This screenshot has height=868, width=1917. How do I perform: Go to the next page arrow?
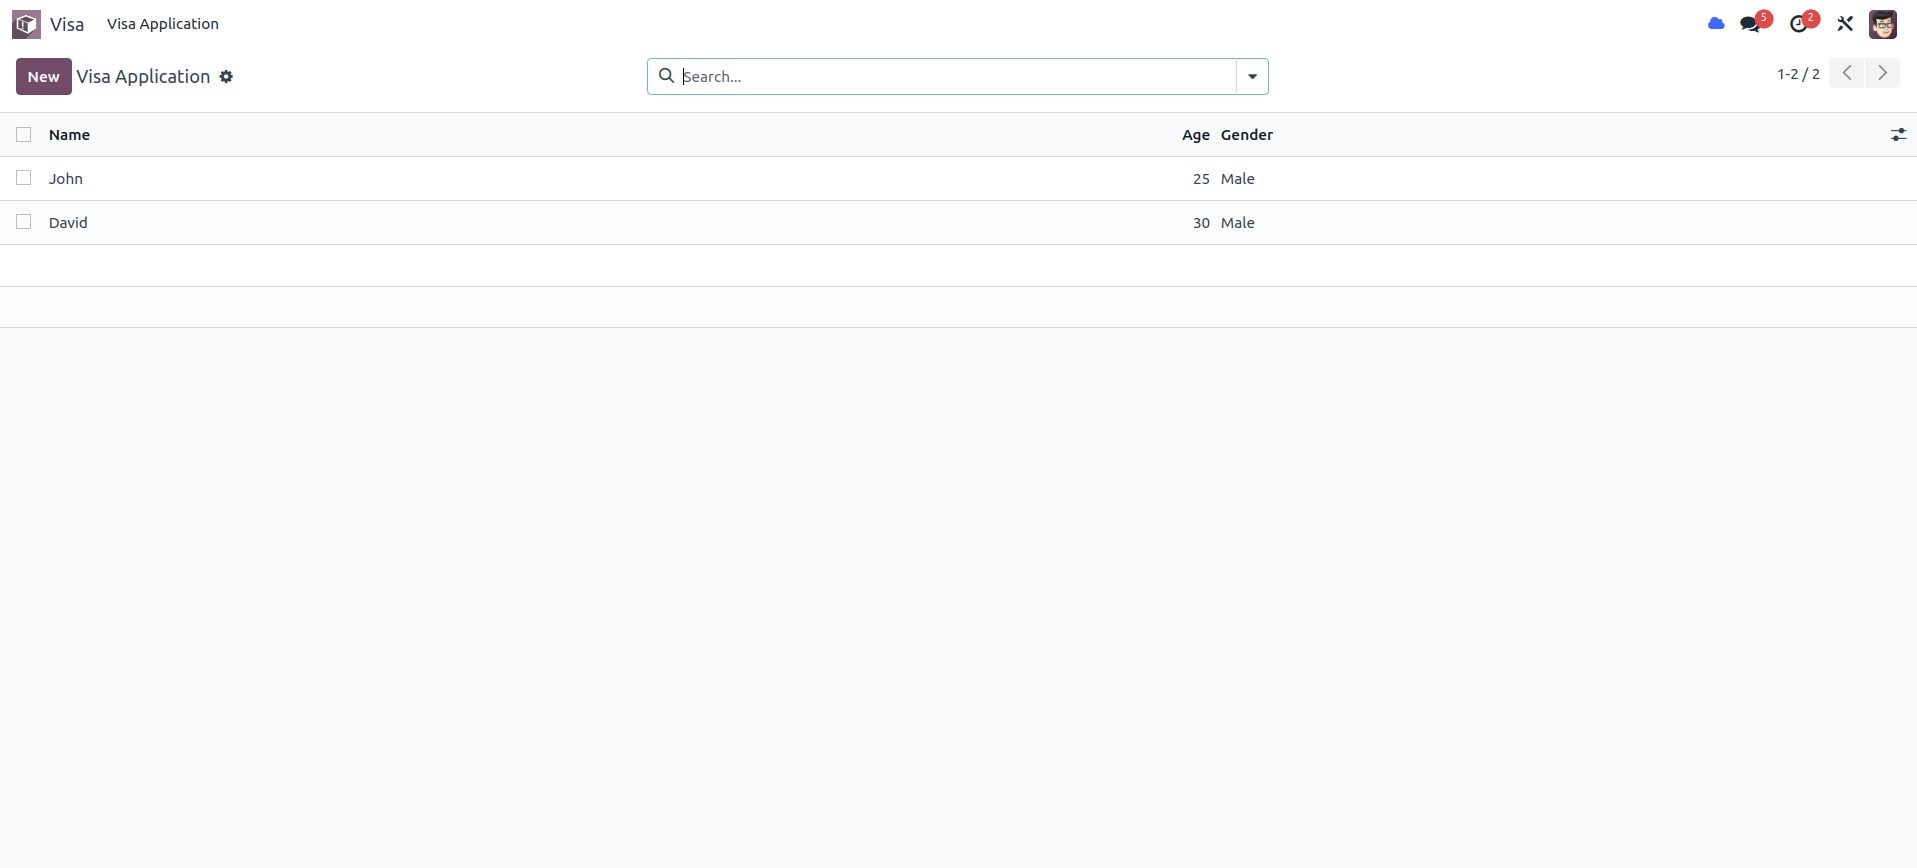click(x=1882, y=73)
